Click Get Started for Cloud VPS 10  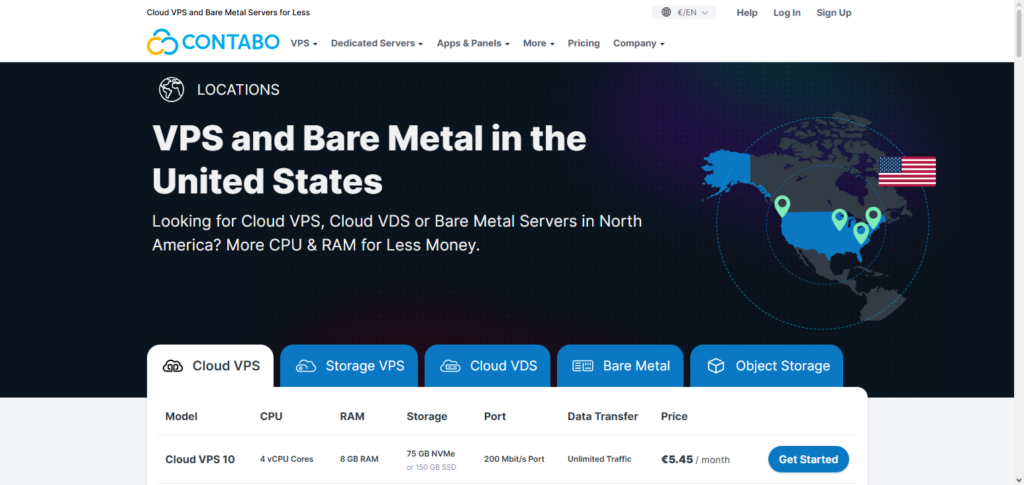[x=808, y=459]
